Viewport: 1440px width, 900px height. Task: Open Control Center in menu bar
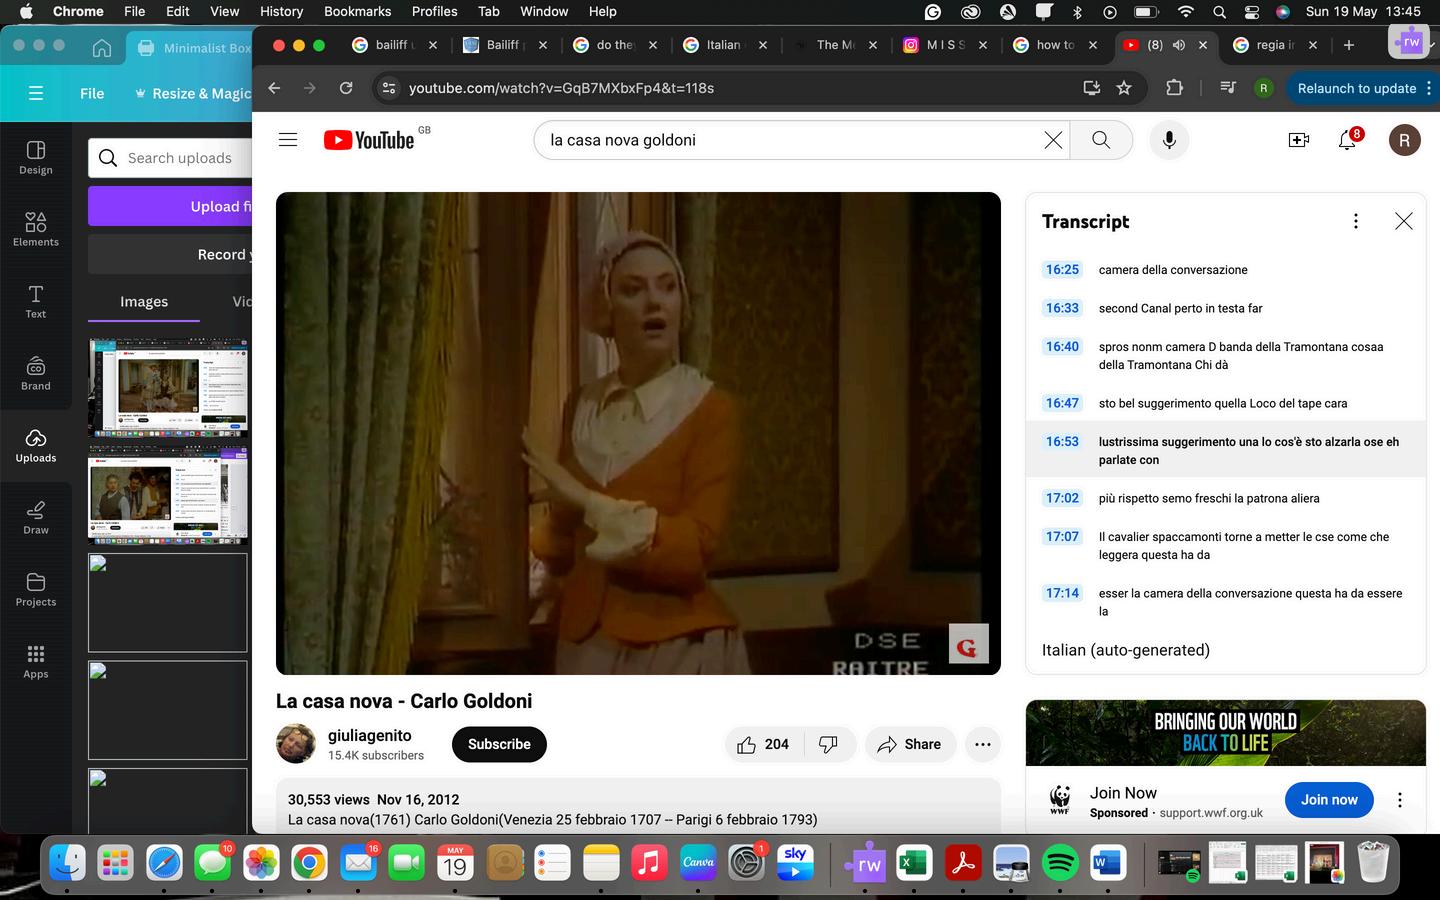click(x=1252, y=12)
